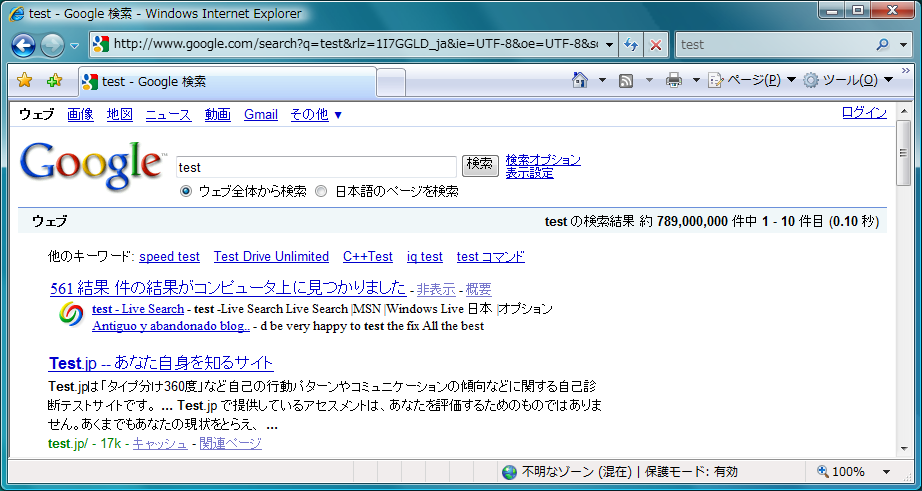Click the address bar URL field

pyautogui.click(x=355, y=45)
